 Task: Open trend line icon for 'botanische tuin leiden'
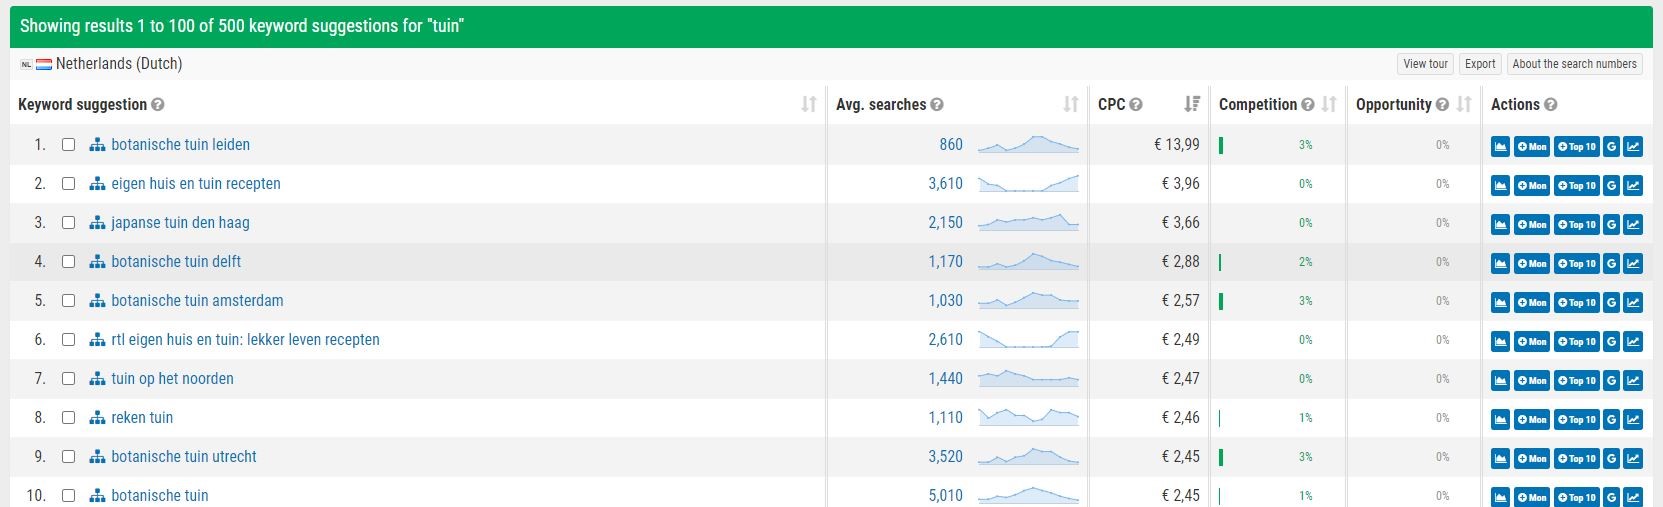[1633, 146]
